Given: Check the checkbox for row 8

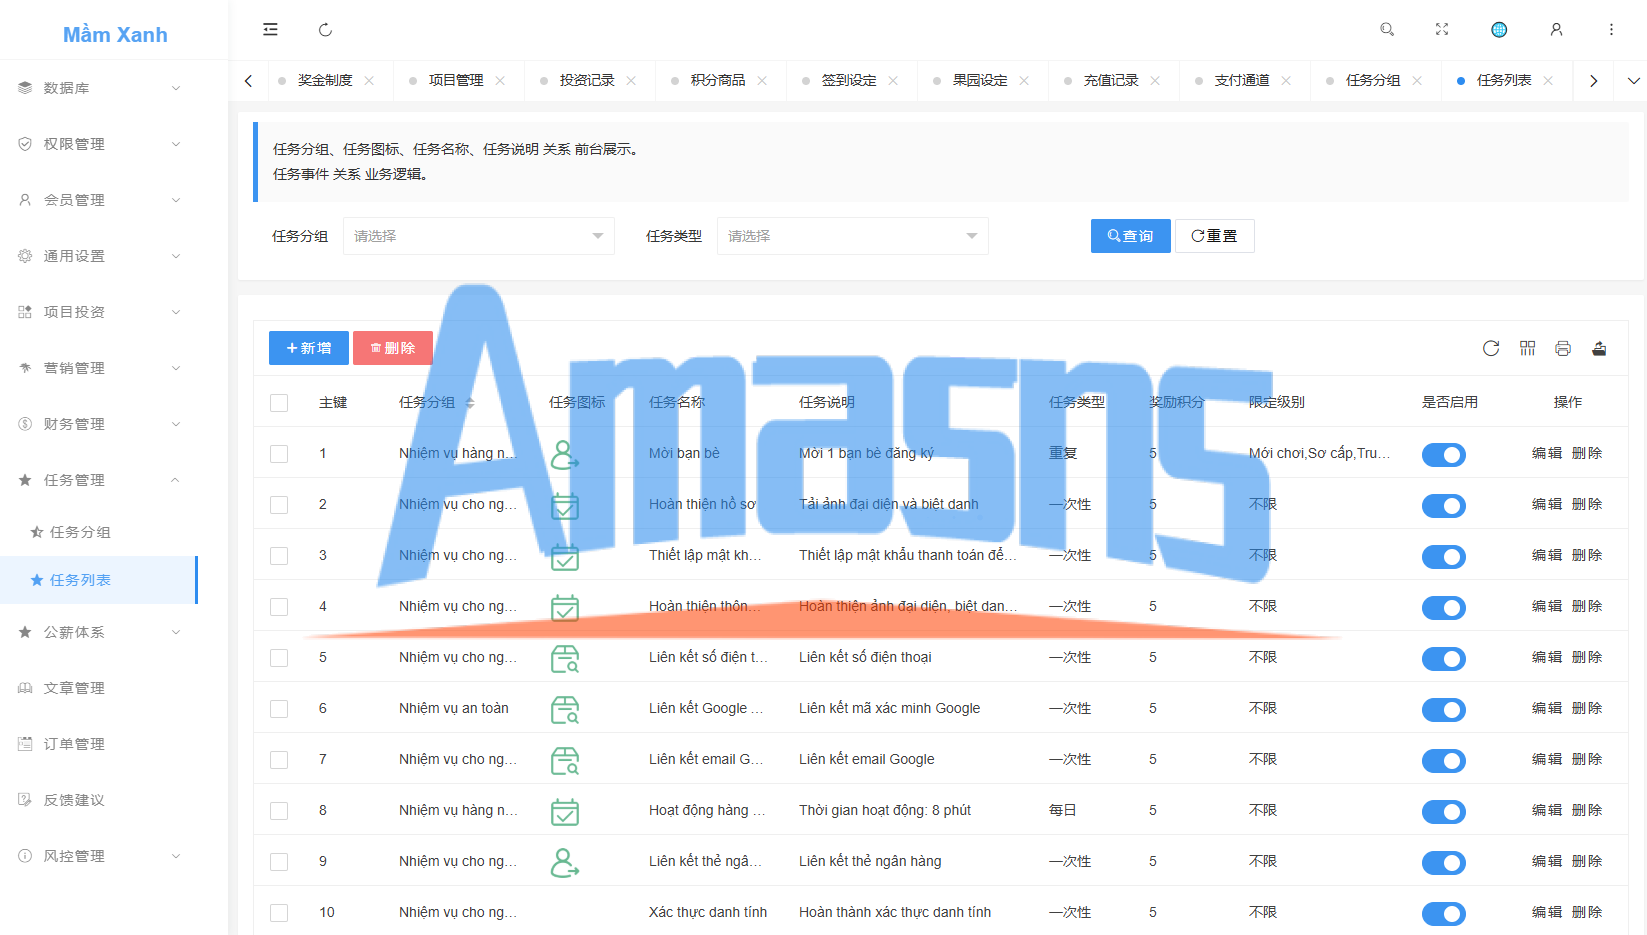Looking at the screenshot, I should (x=279, y=811).
